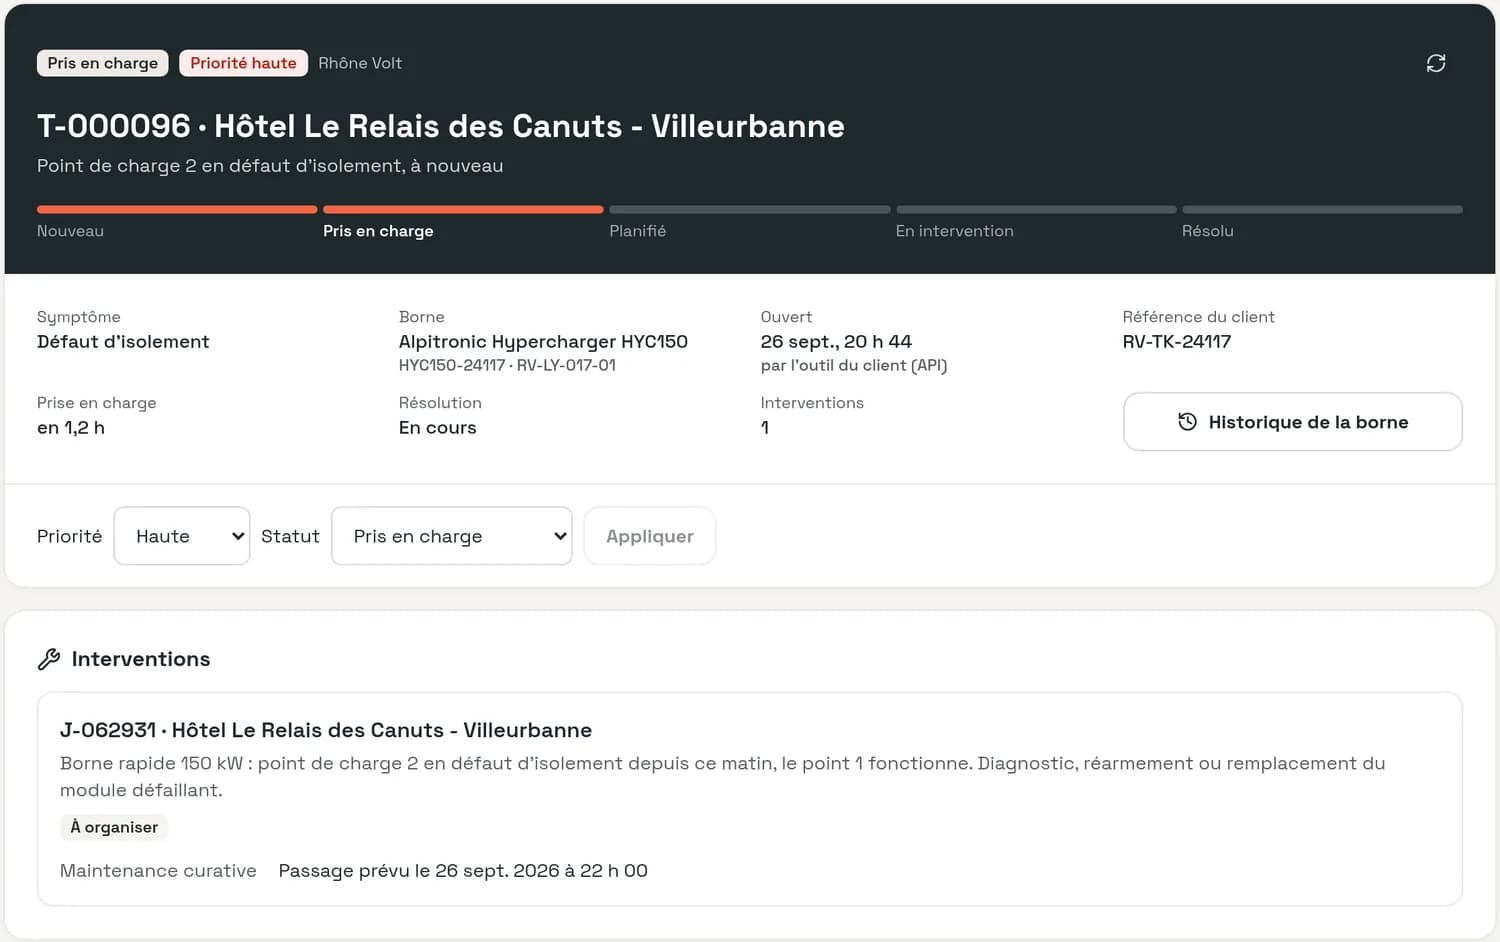Select the En intervention progress step

point(1036,222)
